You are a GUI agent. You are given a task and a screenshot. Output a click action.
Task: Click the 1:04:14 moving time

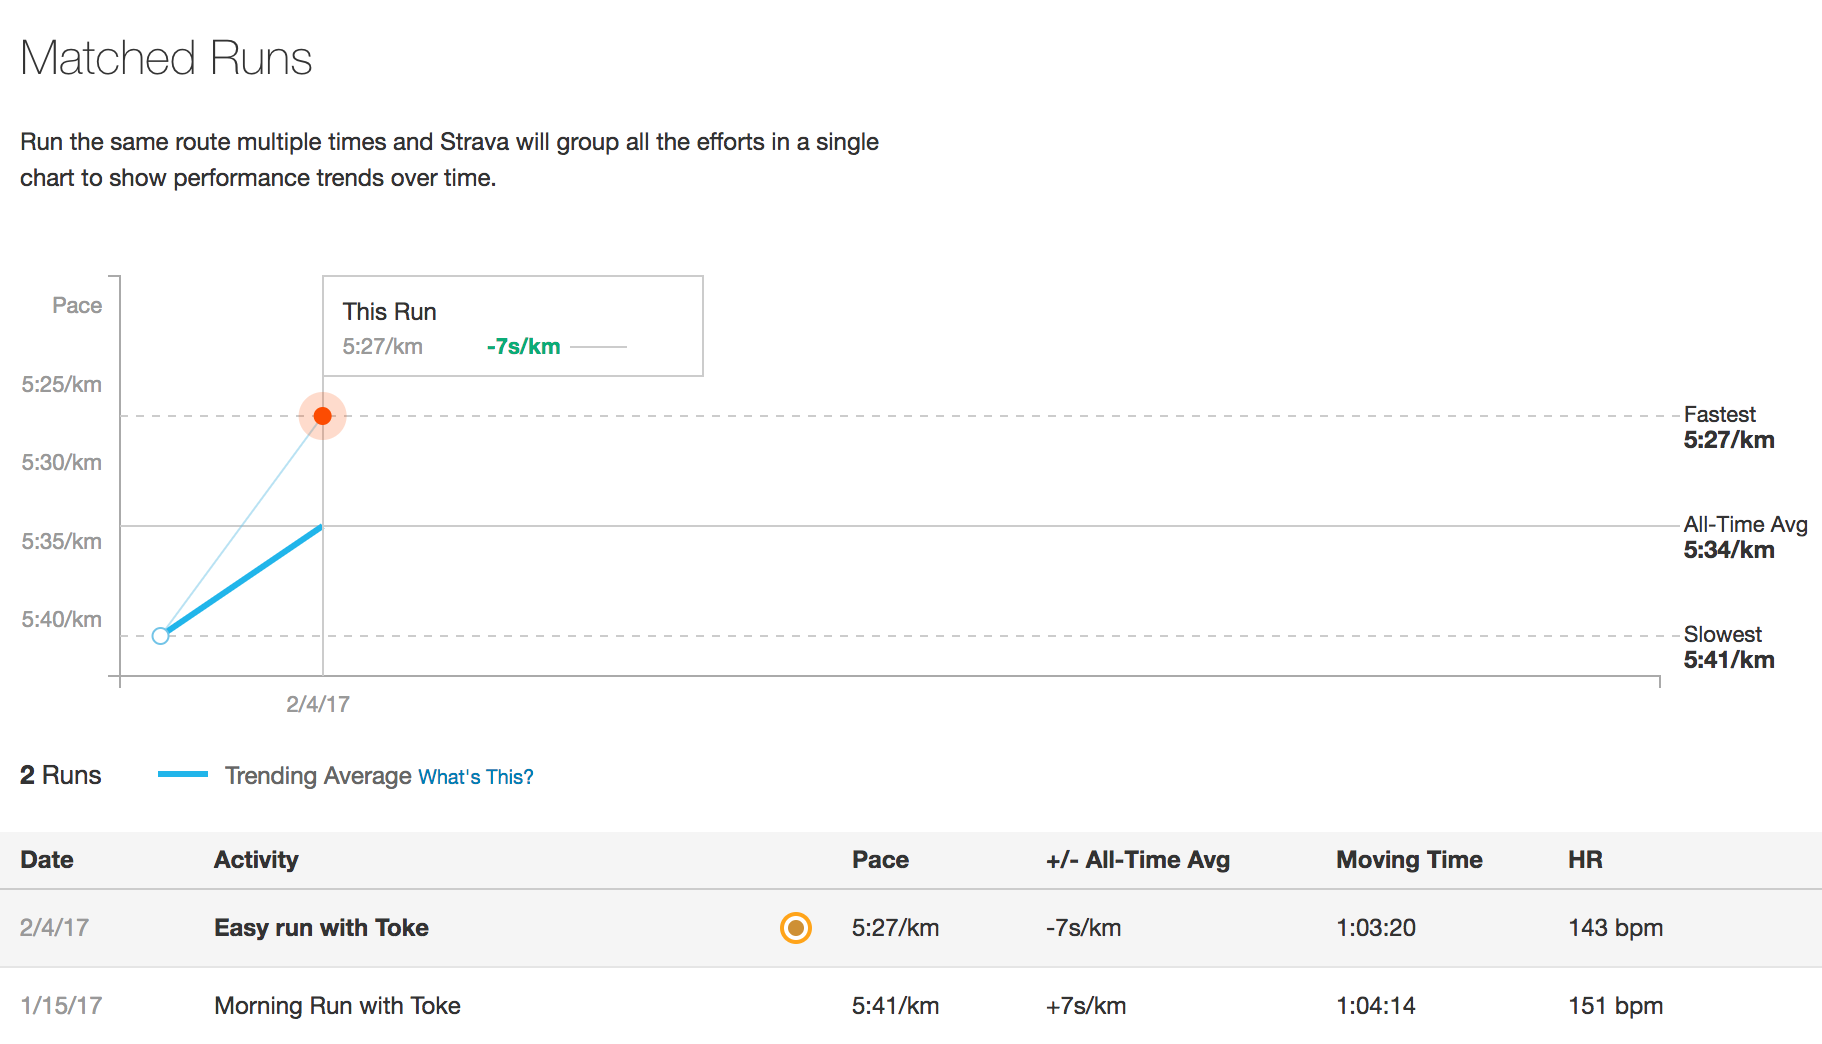[x=1376, y=1006]
